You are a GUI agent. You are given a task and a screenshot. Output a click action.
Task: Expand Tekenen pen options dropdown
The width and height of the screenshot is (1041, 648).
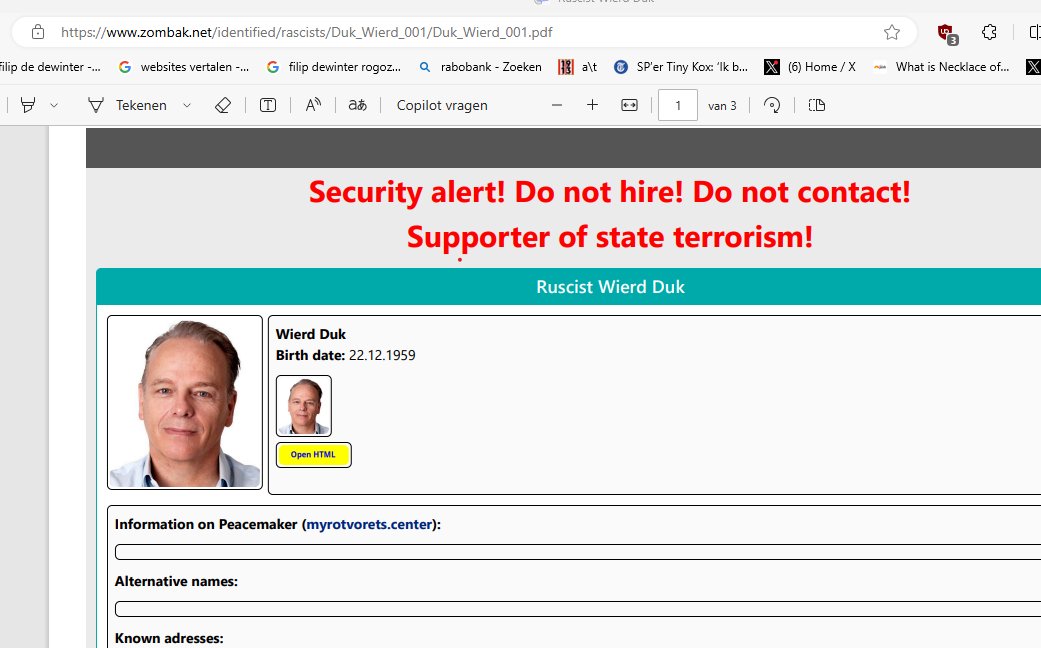pyautogui.click(x=187, y=105)
